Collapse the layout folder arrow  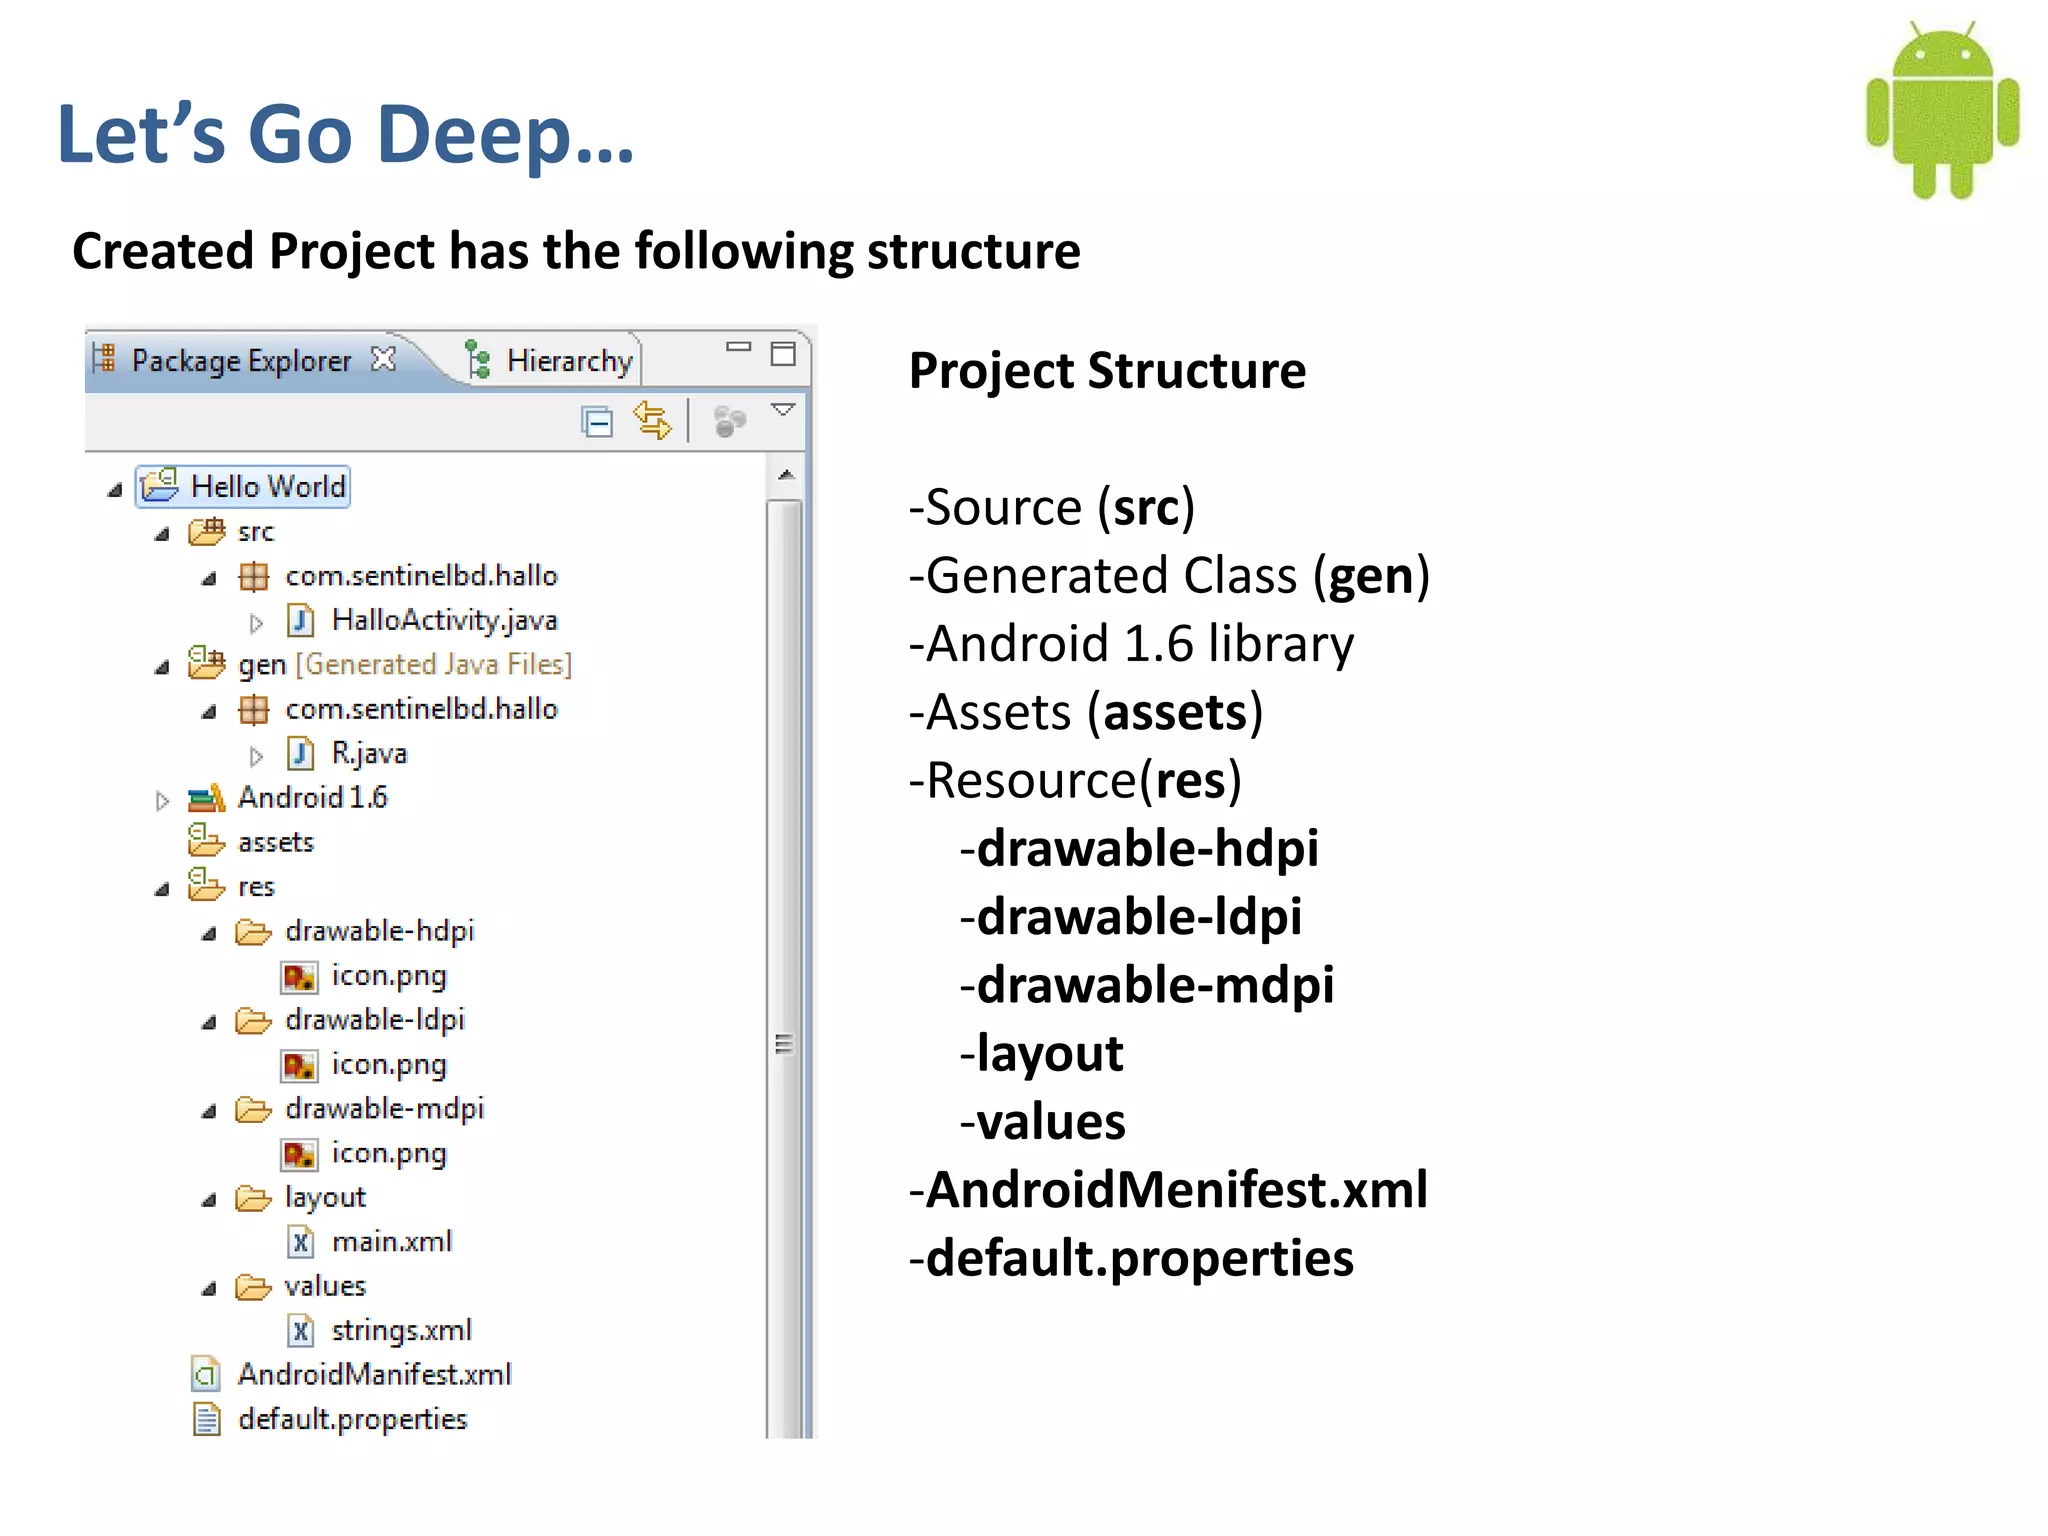click(x=208, y=1201)
